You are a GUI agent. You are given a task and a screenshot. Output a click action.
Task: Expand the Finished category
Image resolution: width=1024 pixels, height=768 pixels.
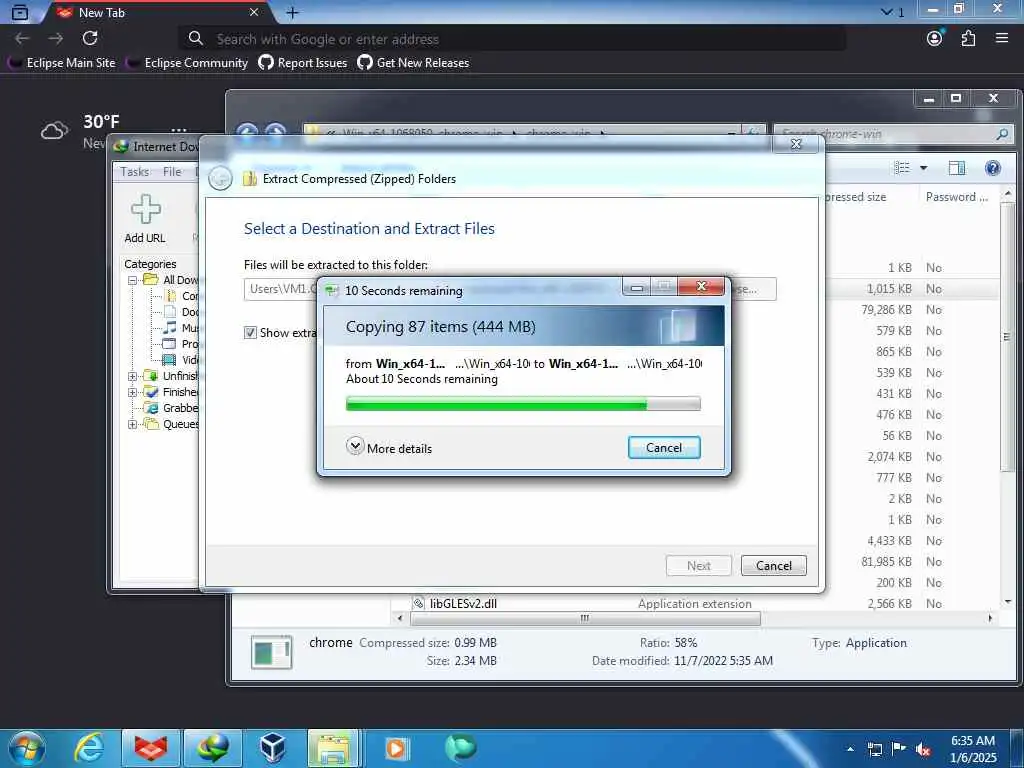pos(133,392)
